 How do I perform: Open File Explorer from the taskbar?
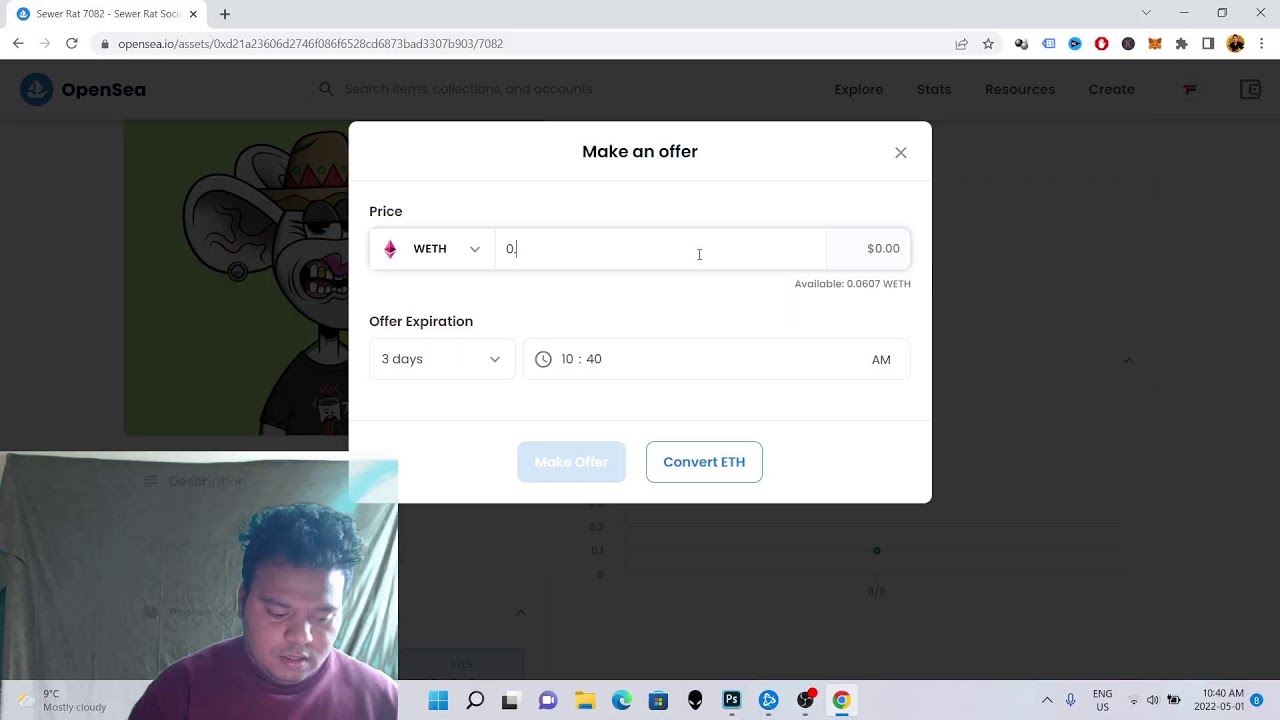pos(585,700)
